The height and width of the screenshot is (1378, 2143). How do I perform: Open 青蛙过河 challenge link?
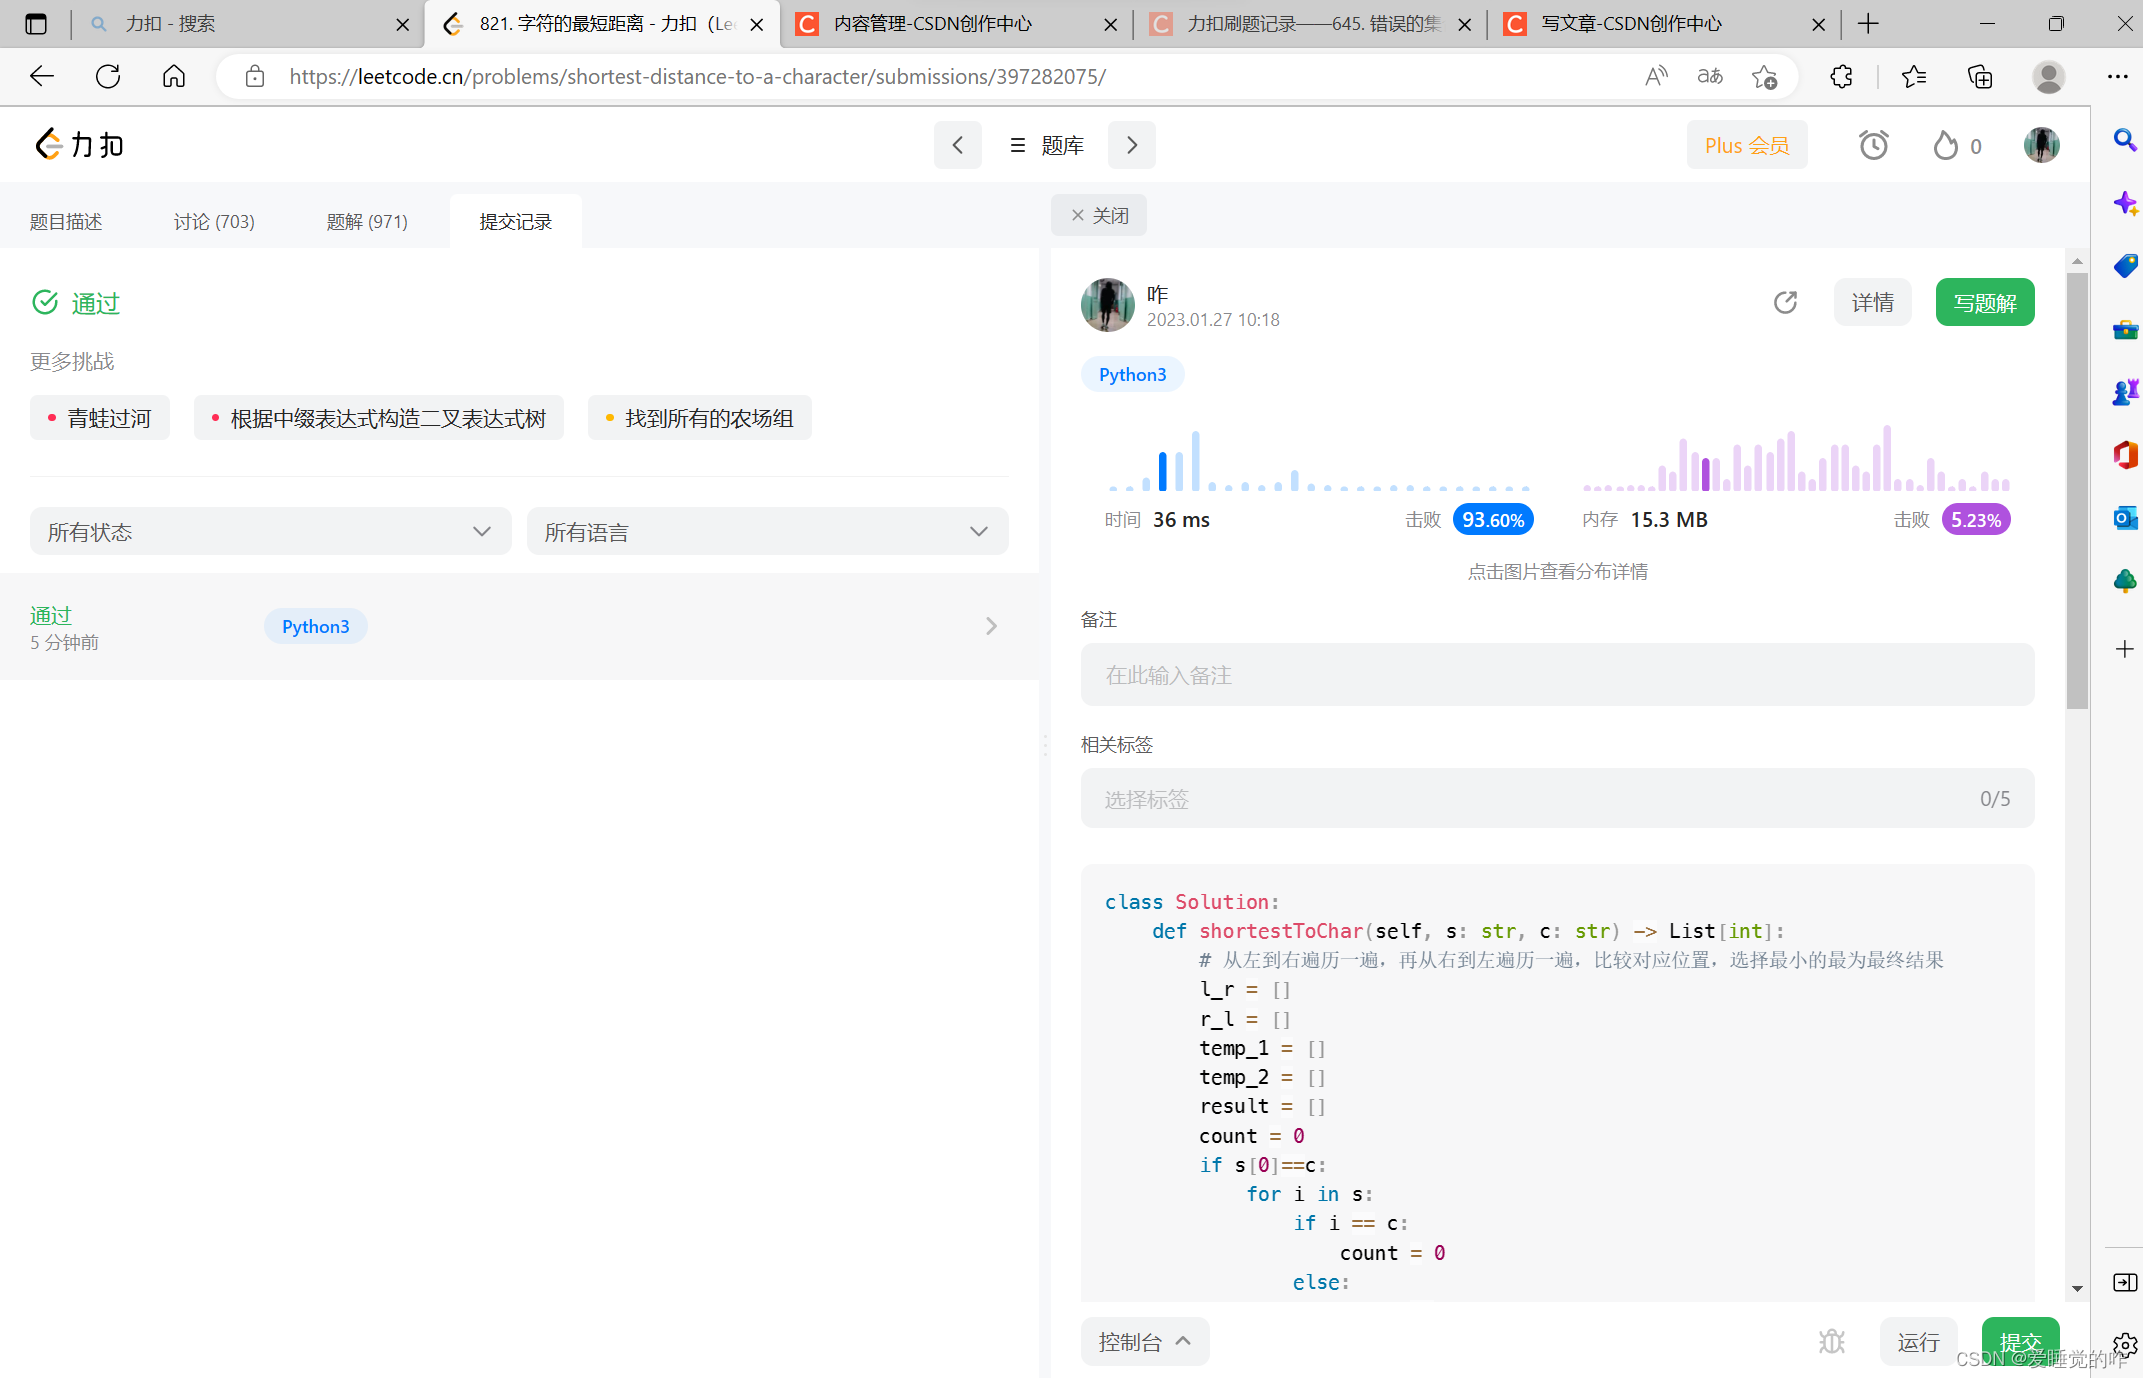pyautogui.click(x=100, y=418)
